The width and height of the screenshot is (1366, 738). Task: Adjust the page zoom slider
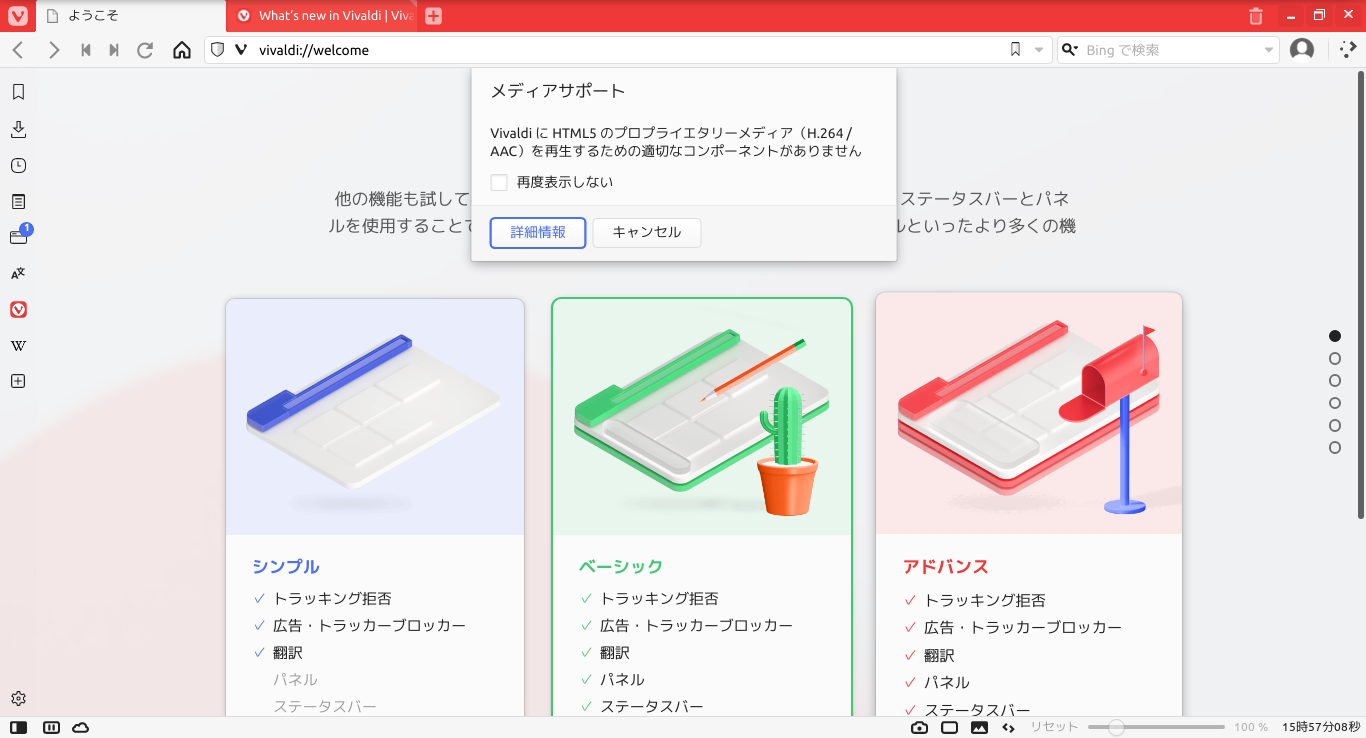point(1156,727)
